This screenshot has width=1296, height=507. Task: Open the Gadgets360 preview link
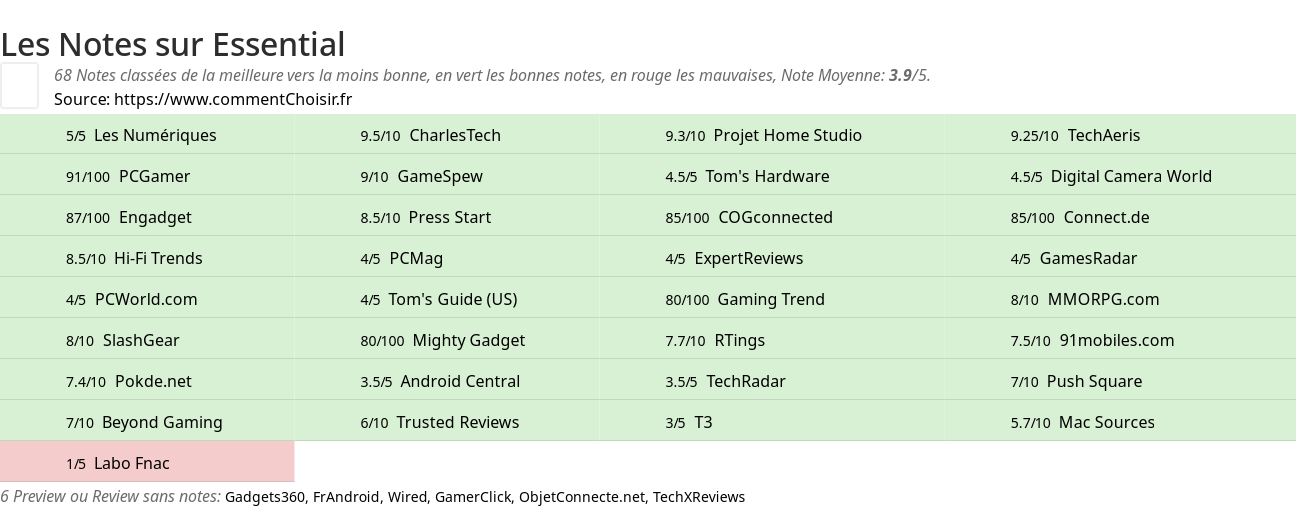tap(265, 497)
